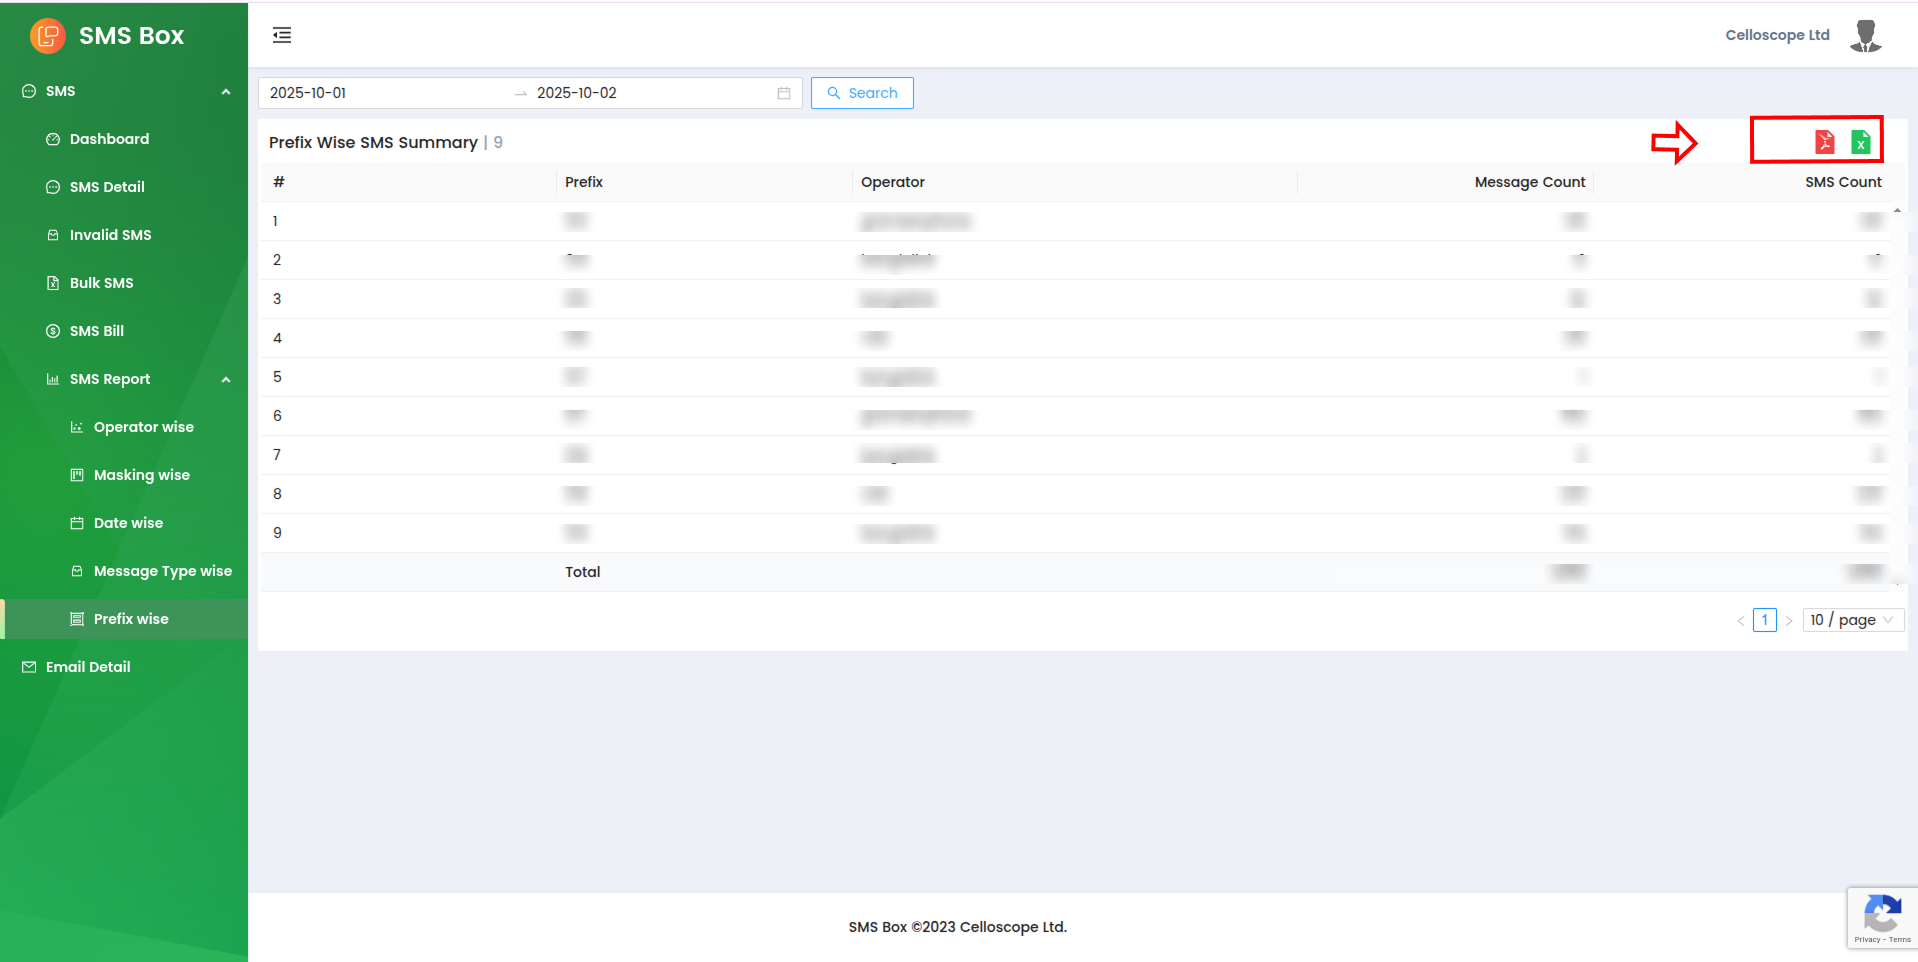Image resolution: width=1918 pixels, height=962 pixels.
Task: Collapse the SMS menu section
Action: pyautogui.click(x=226, y=92)
